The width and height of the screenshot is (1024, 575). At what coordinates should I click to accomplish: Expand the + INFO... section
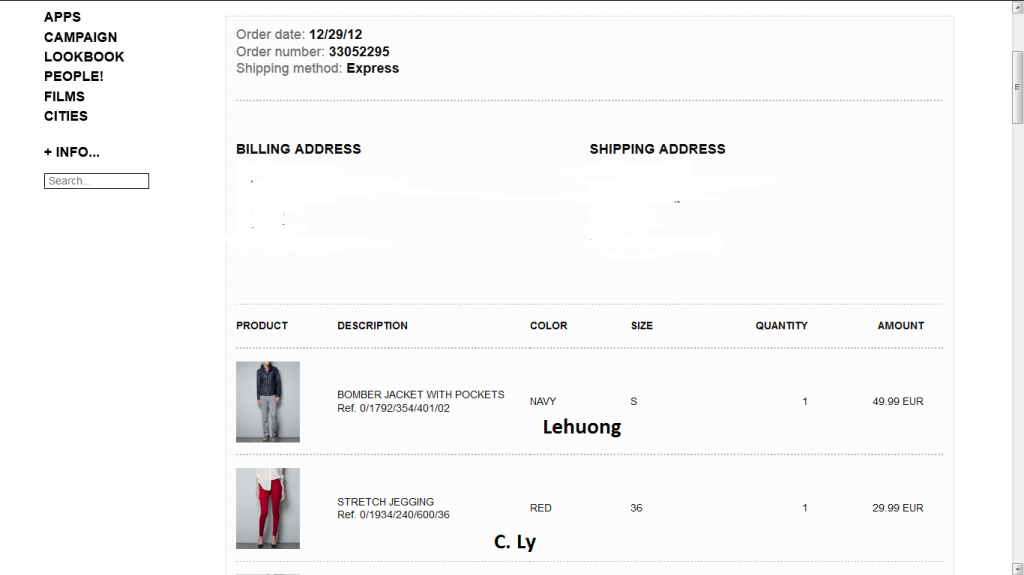point(72,152)
